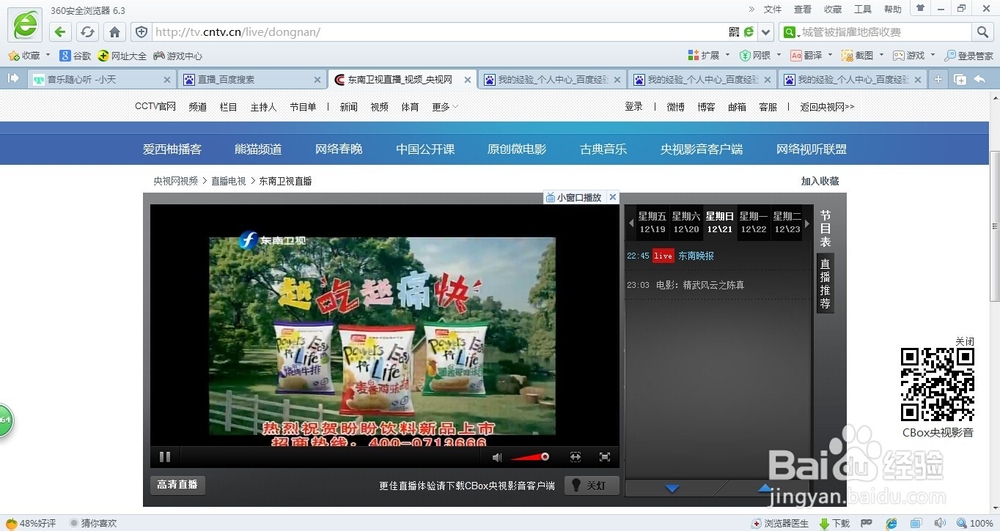Viewport: 1000px width, 531px height.
Task: Expand the 更多 dropdown in top navigation
Action: [x=445, y=107]
